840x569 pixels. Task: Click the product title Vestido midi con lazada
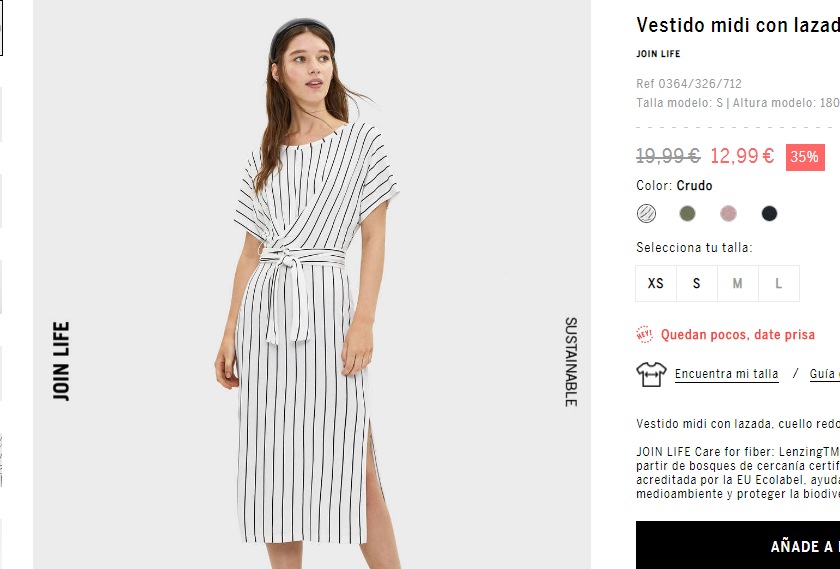pos(738,25)
